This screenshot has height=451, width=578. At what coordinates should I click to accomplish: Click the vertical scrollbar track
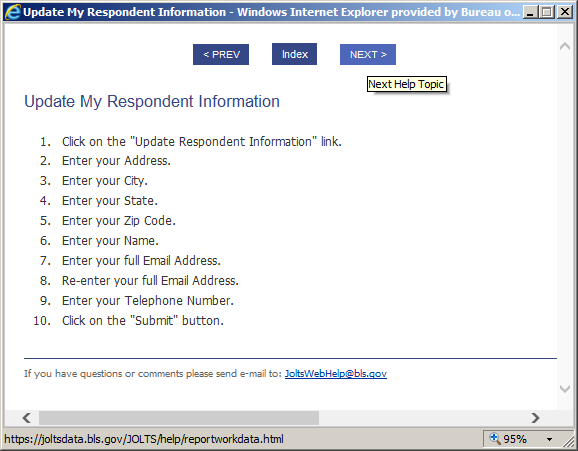pos(565,218)
